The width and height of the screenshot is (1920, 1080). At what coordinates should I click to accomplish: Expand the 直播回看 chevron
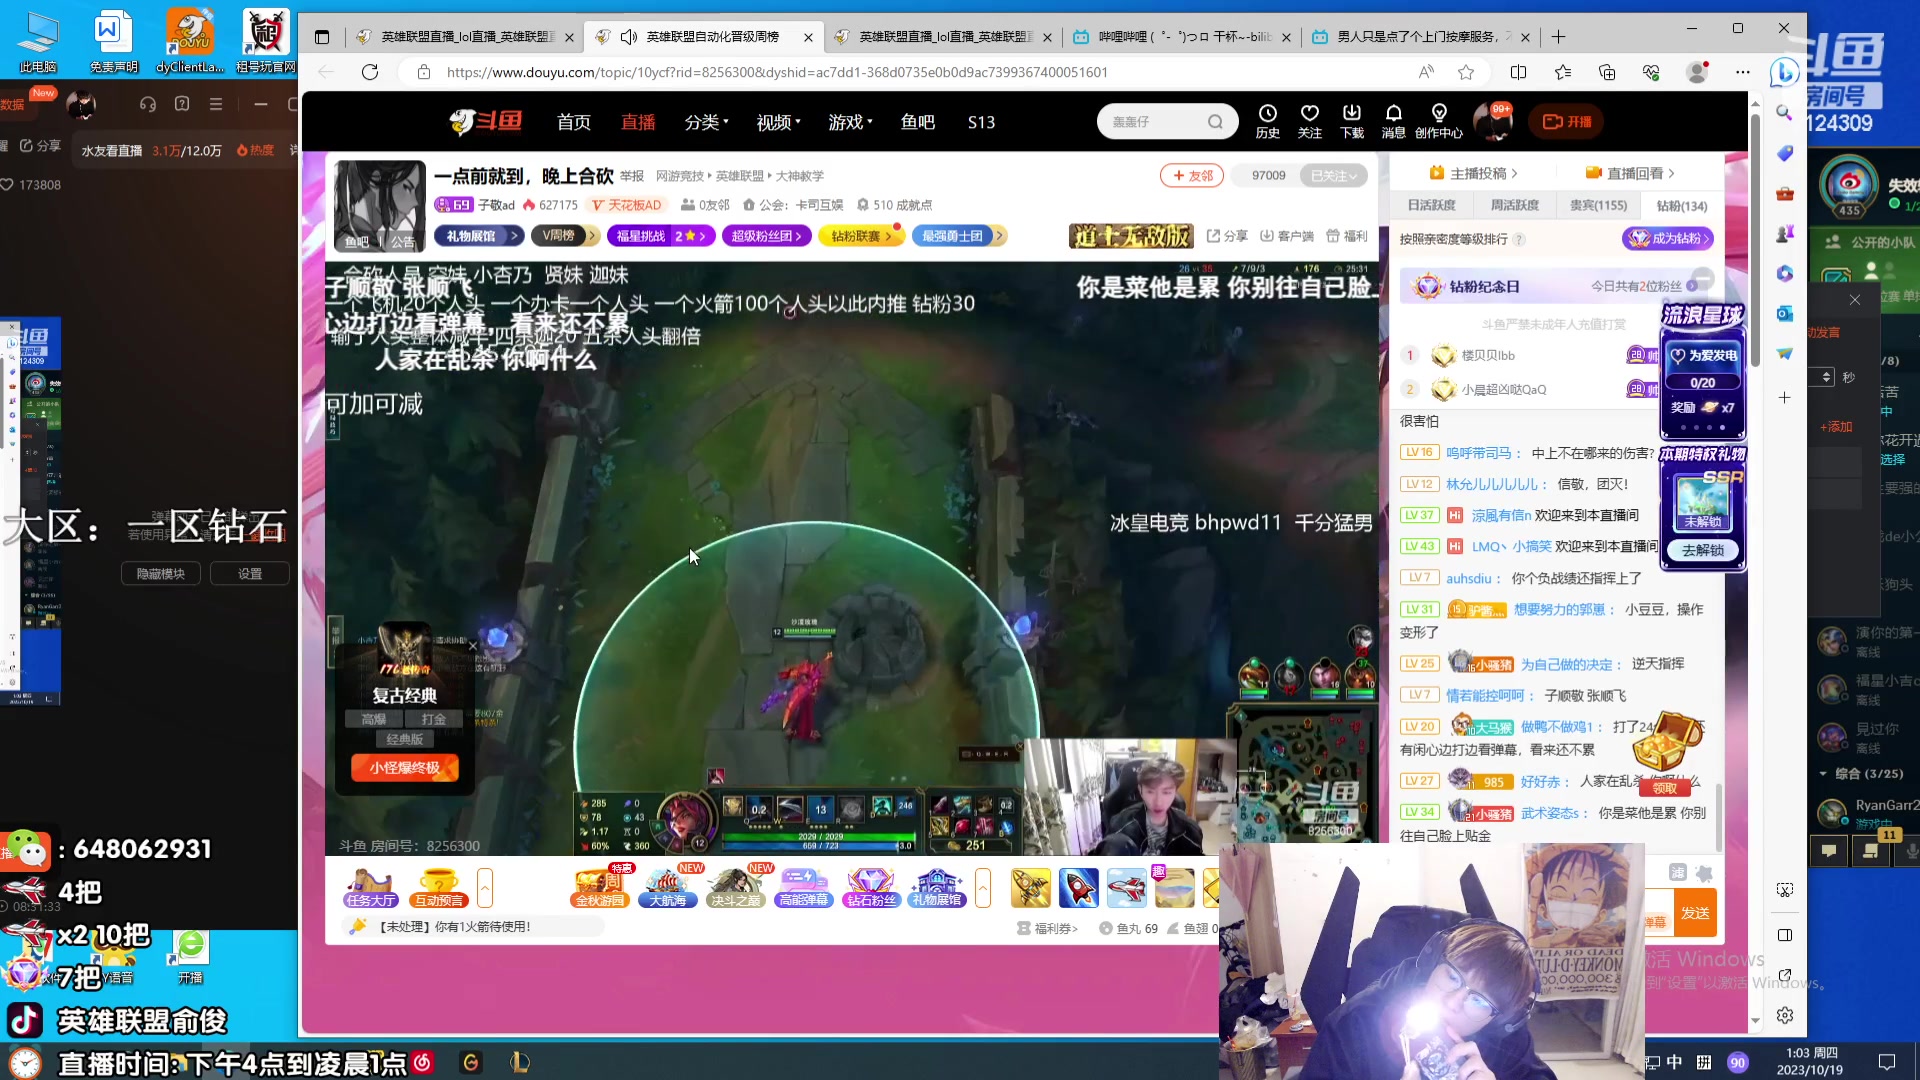pos(1671,173)
